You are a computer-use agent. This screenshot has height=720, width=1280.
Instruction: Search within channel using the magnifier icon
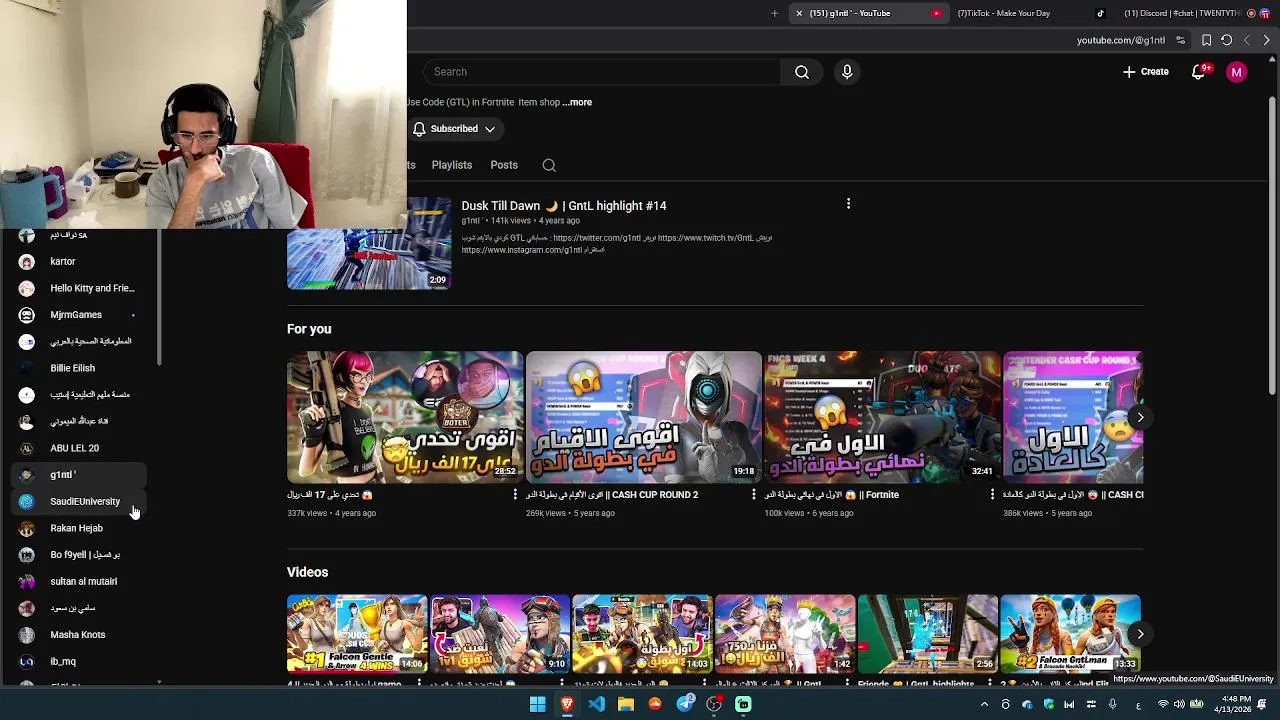tap(549, 165)
